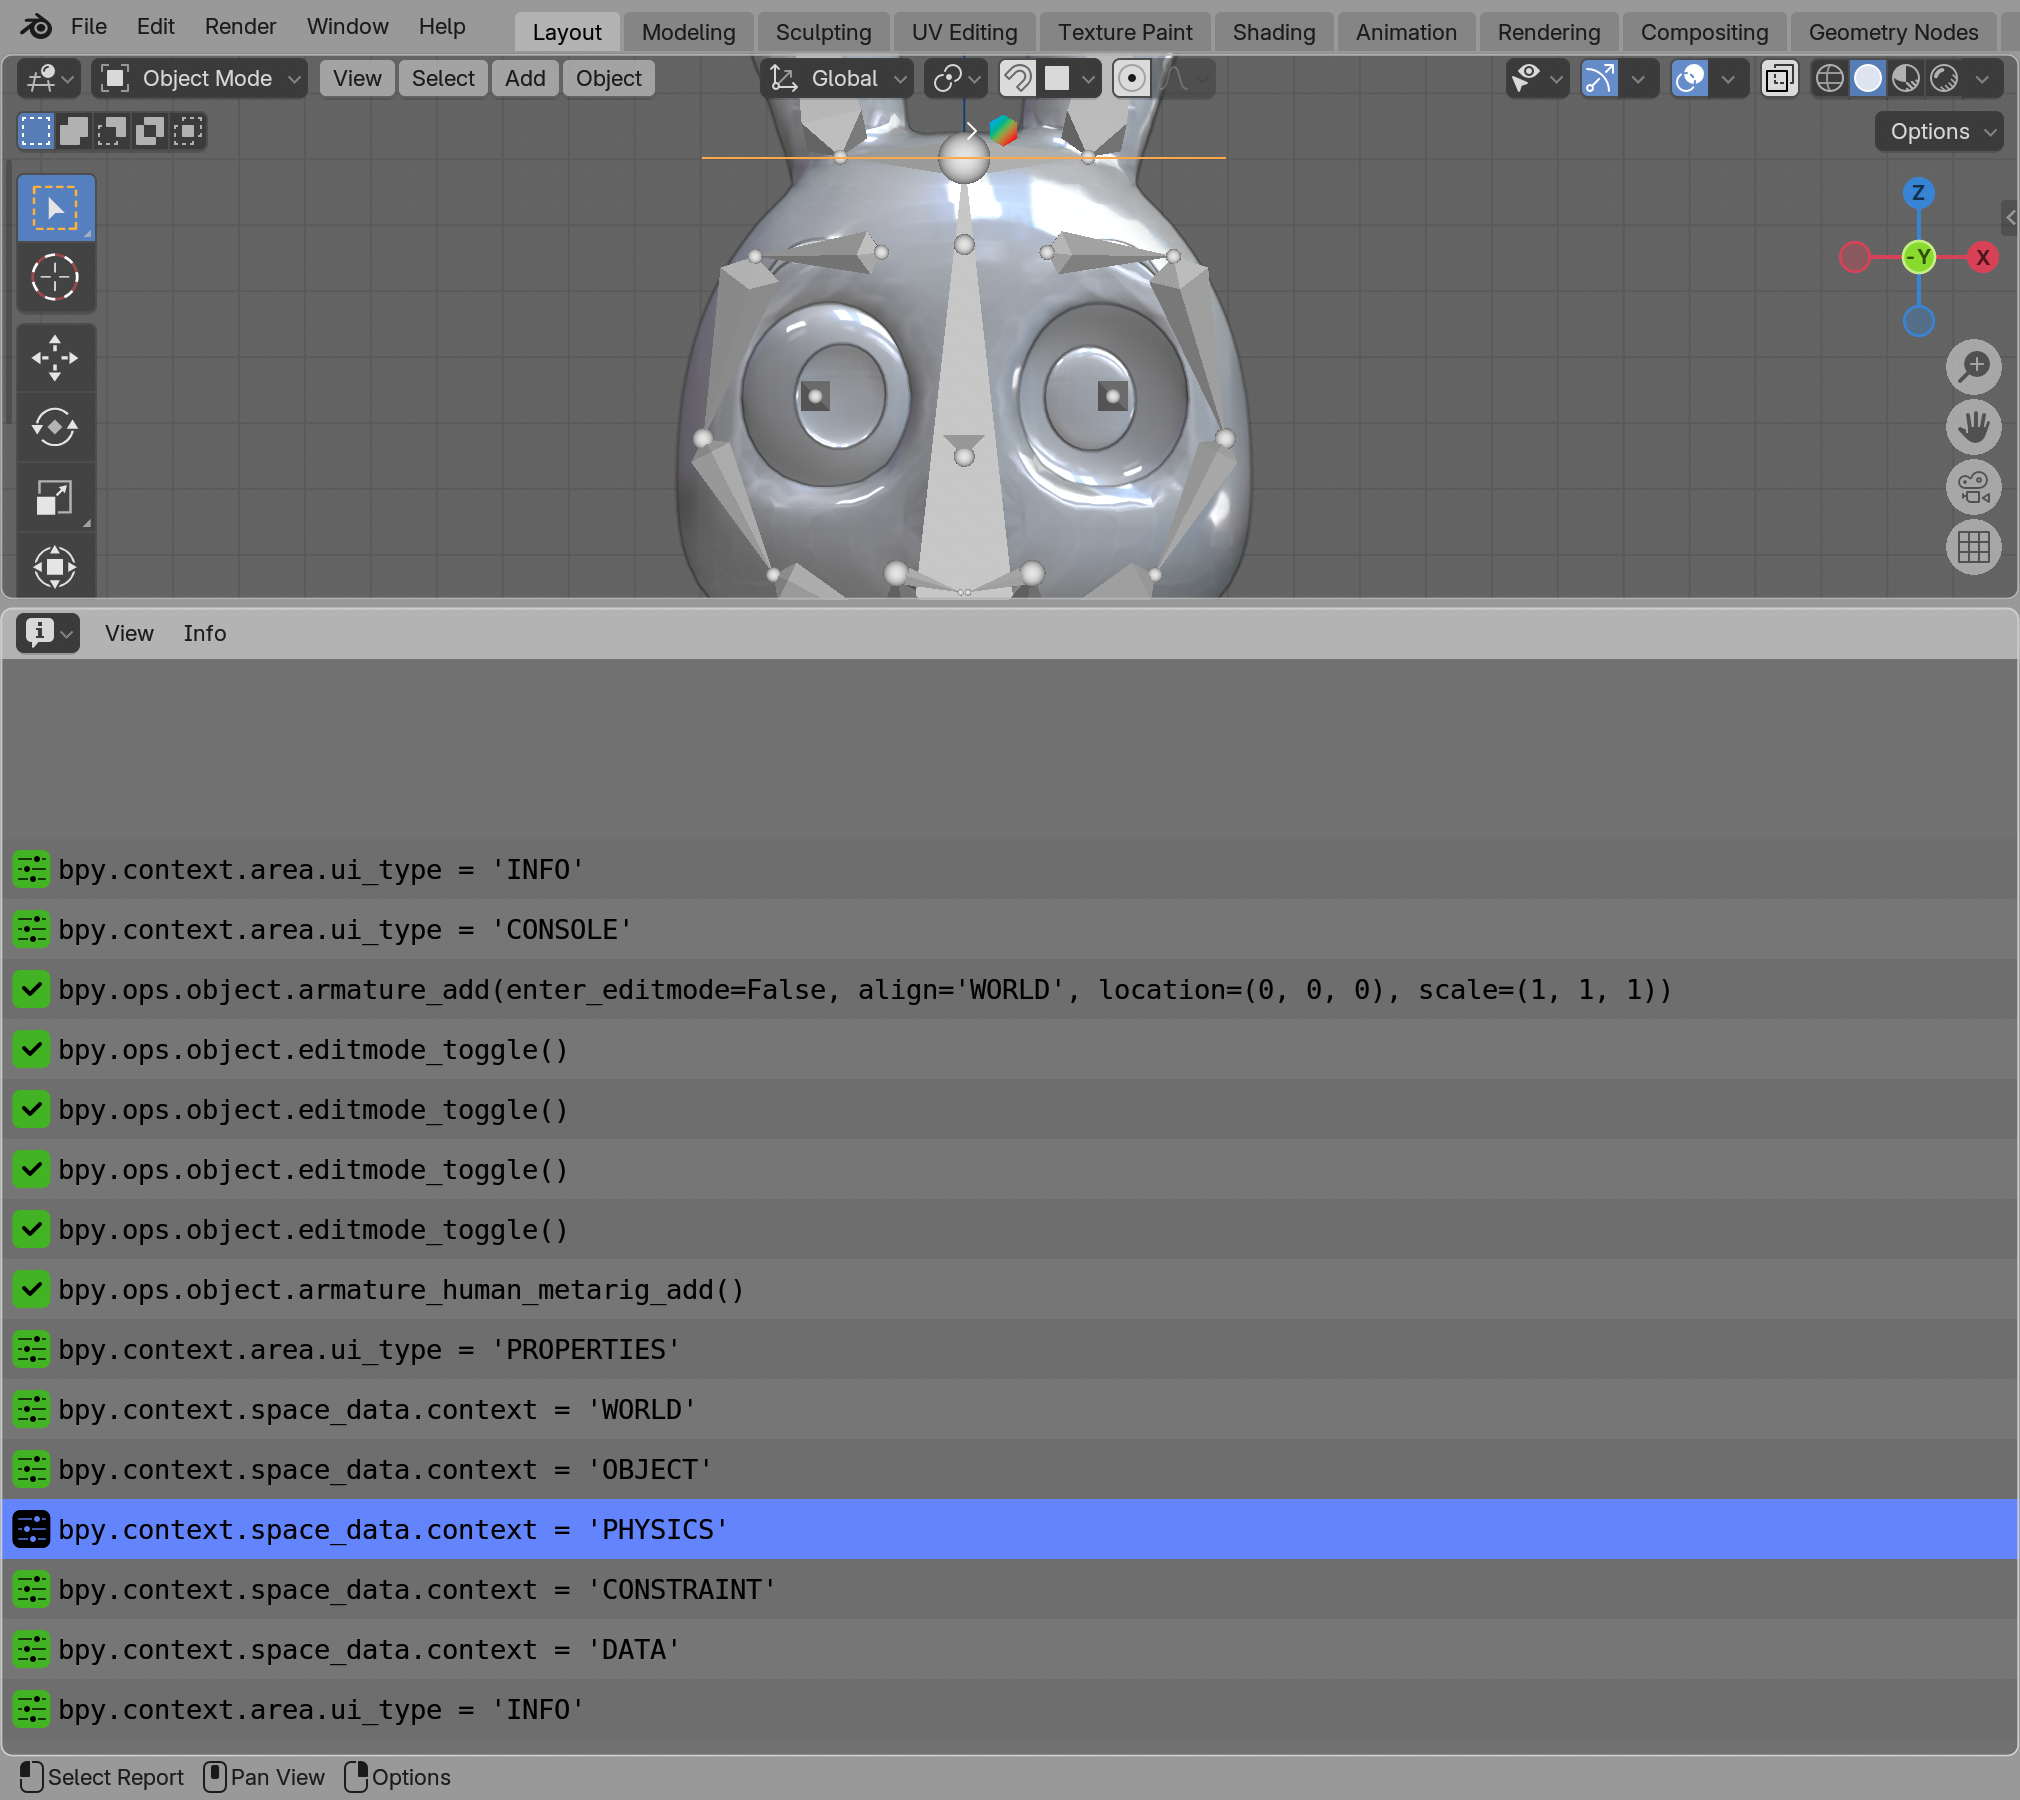Viewport: 2020px width, 1800px height.
Task: Open the Options dropdown in viewport
Action: click(x=1938, y=131)
